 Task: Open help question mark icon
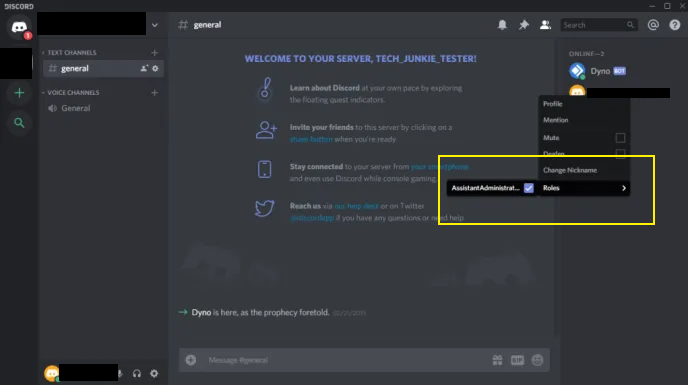[674, 25]
